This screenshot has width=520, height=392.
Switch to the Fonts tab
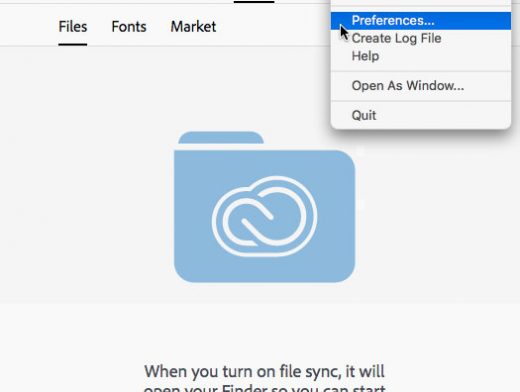point(129,27)
